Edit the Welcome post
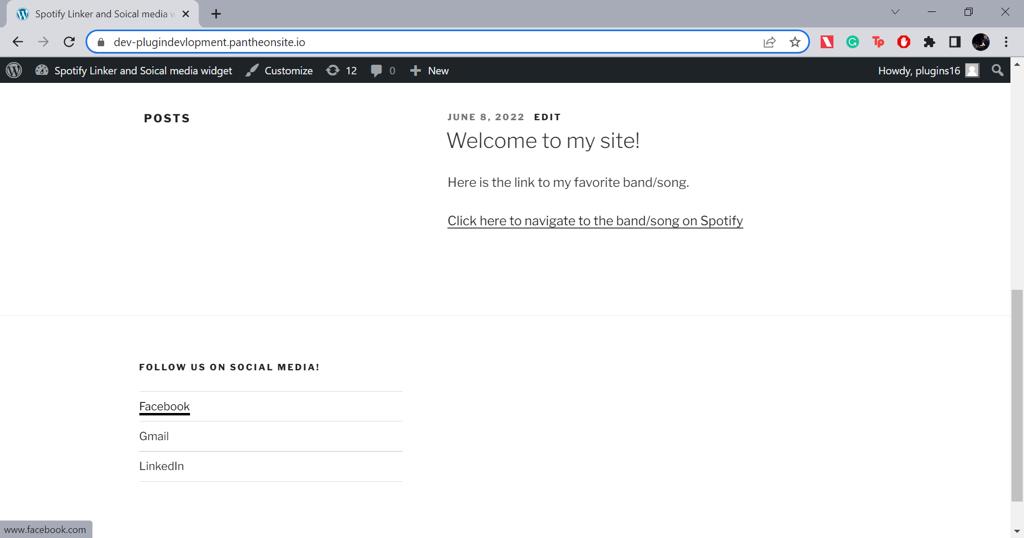The height and width of the screenshot is (538, 1024). click(547, 117)
